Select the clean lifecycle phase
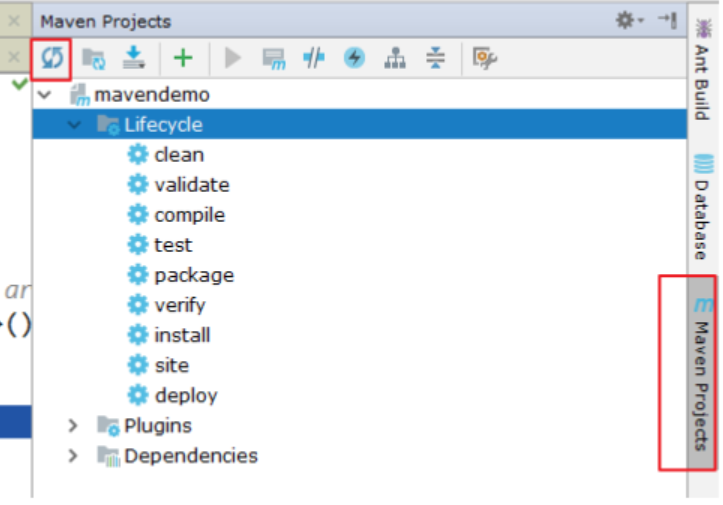Image resolution: width=723 pixels, height=505 pixels. (x=179, y=155)
